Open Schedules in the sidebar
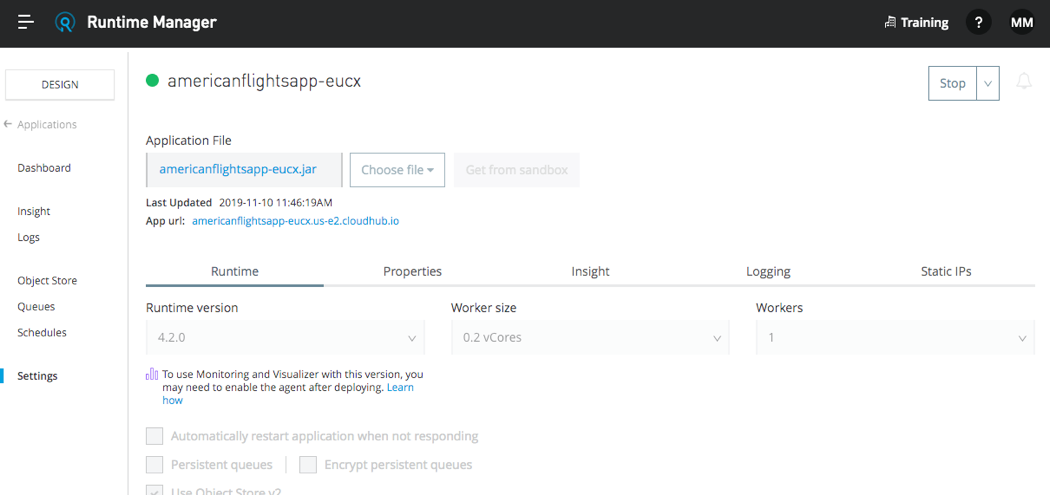 [42, 332]
